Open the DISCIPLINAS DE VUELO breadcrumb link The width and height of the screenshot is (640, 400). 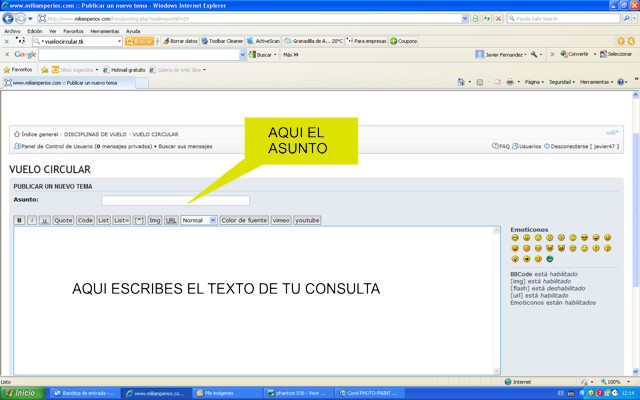click(x=96, y=133)
